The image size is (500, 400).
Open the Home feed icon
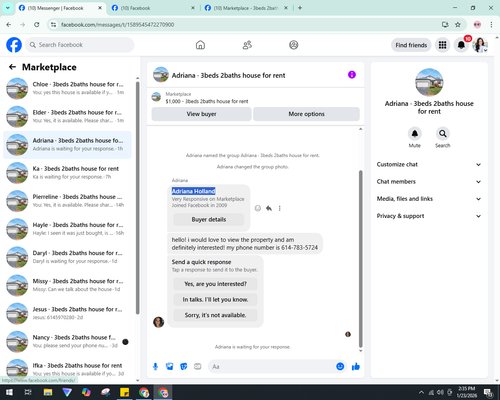pyautogui.click(x=200, y=45)
